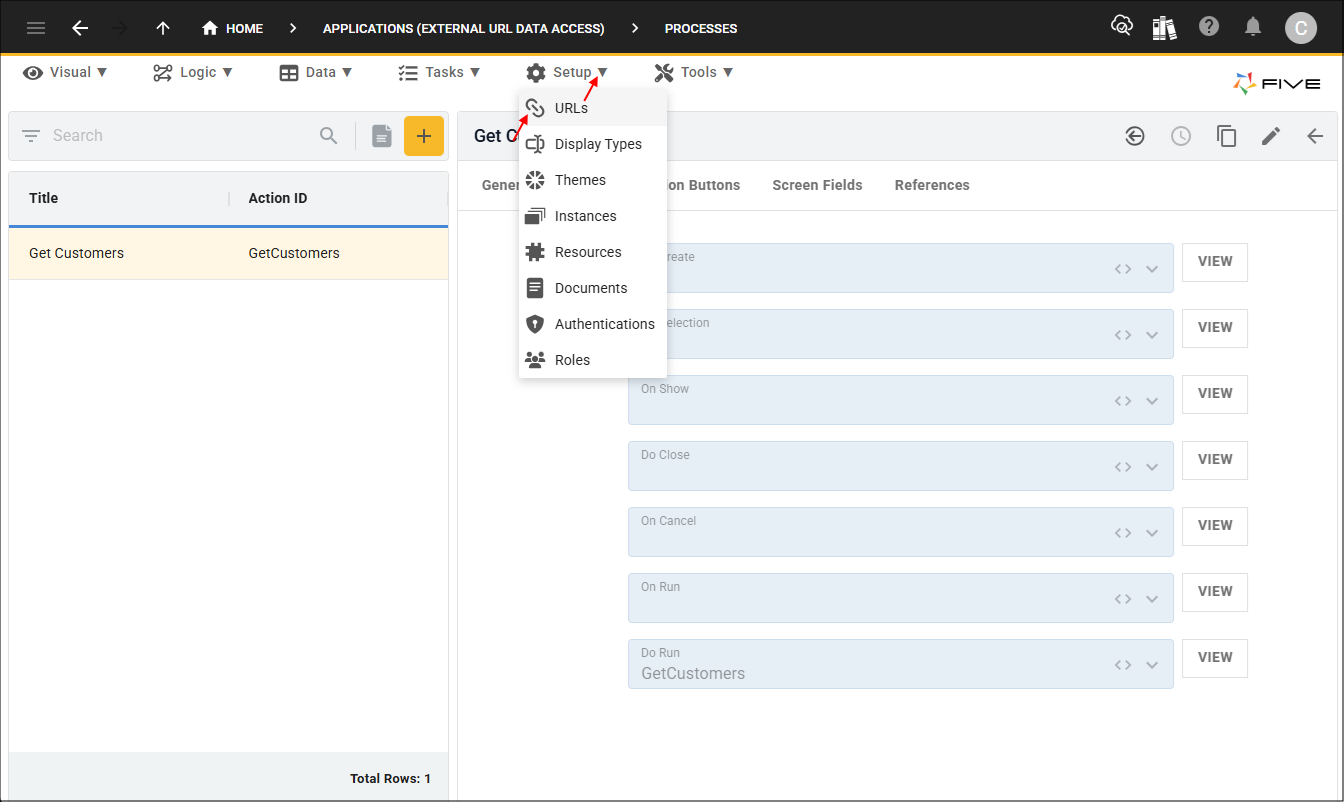1344x802 pixels.
Task: Click the cloud deploy icon
Action: (1122, 27)
